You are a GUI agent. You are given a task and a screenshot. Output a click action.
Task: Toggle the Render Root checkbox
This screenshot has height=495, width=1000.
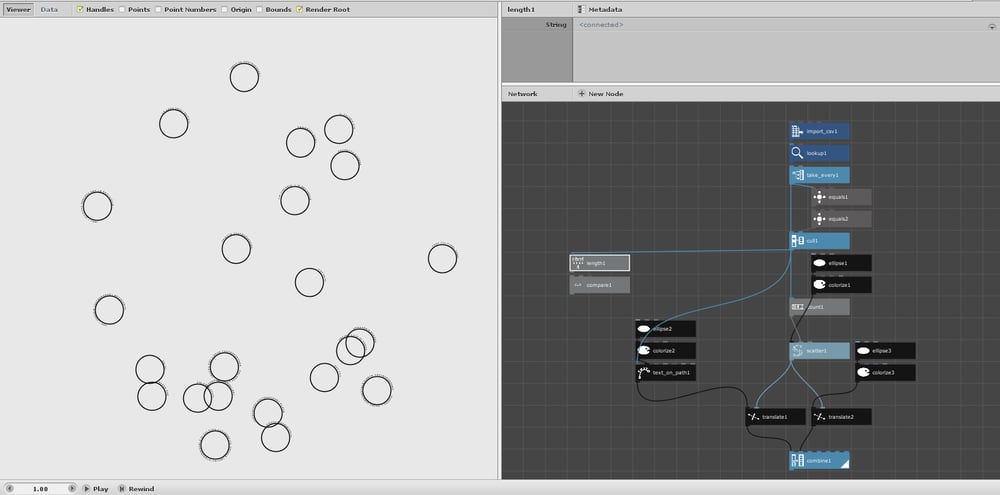coord(299,10)
